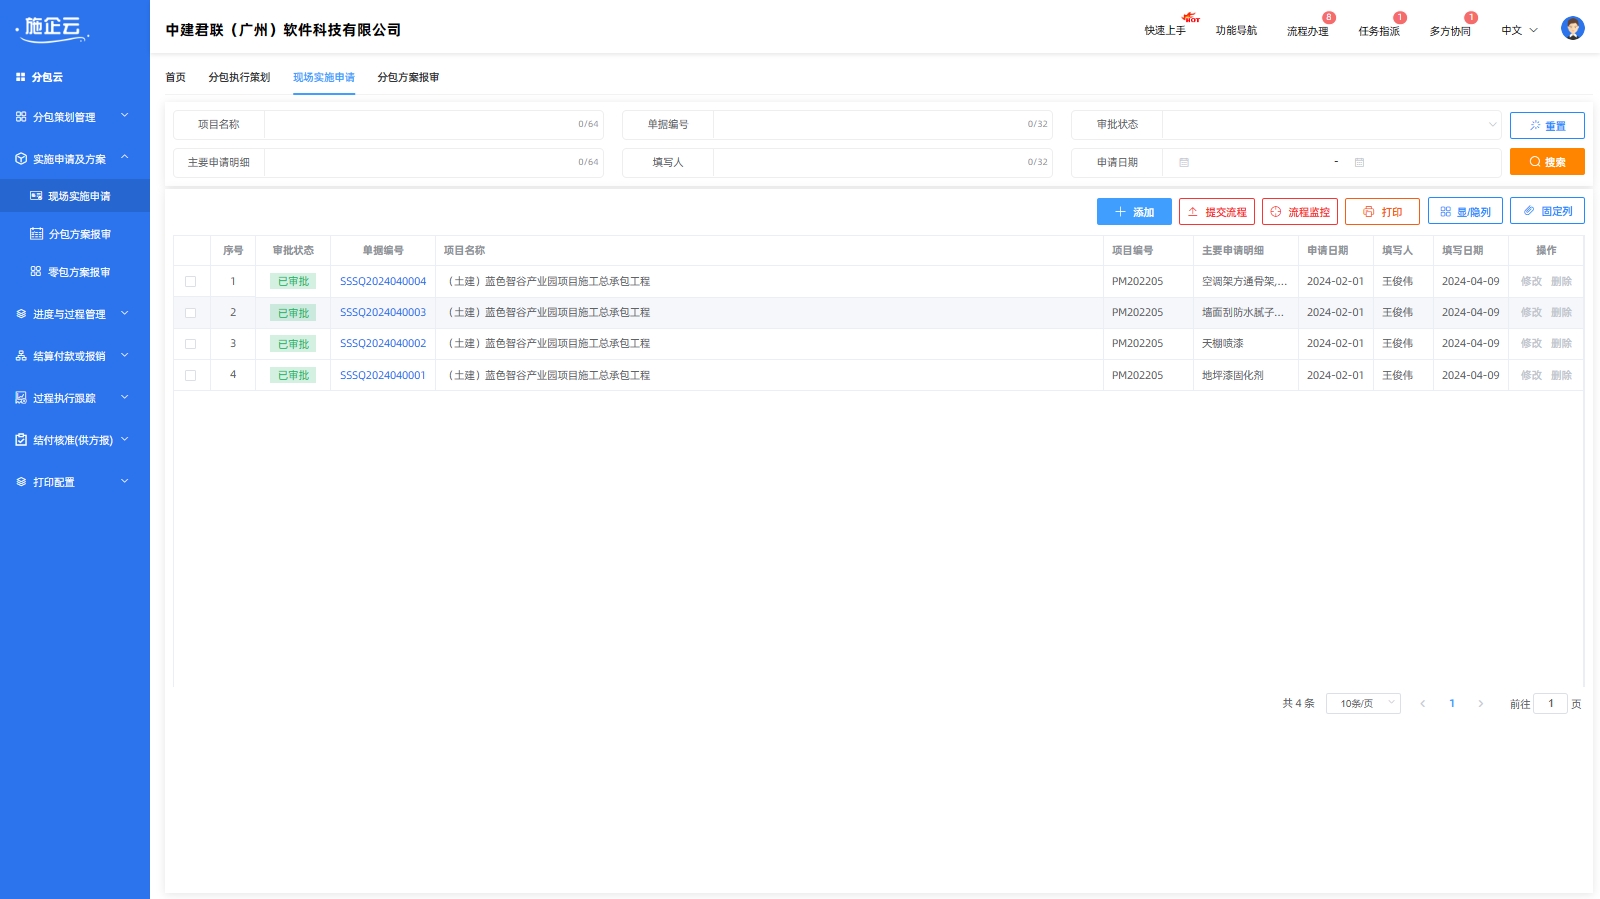The width and height of the screenshot is (1600, 899).
Task: Click the 结付核准(供方报) clipboard icon
Action: click(21, 440)
